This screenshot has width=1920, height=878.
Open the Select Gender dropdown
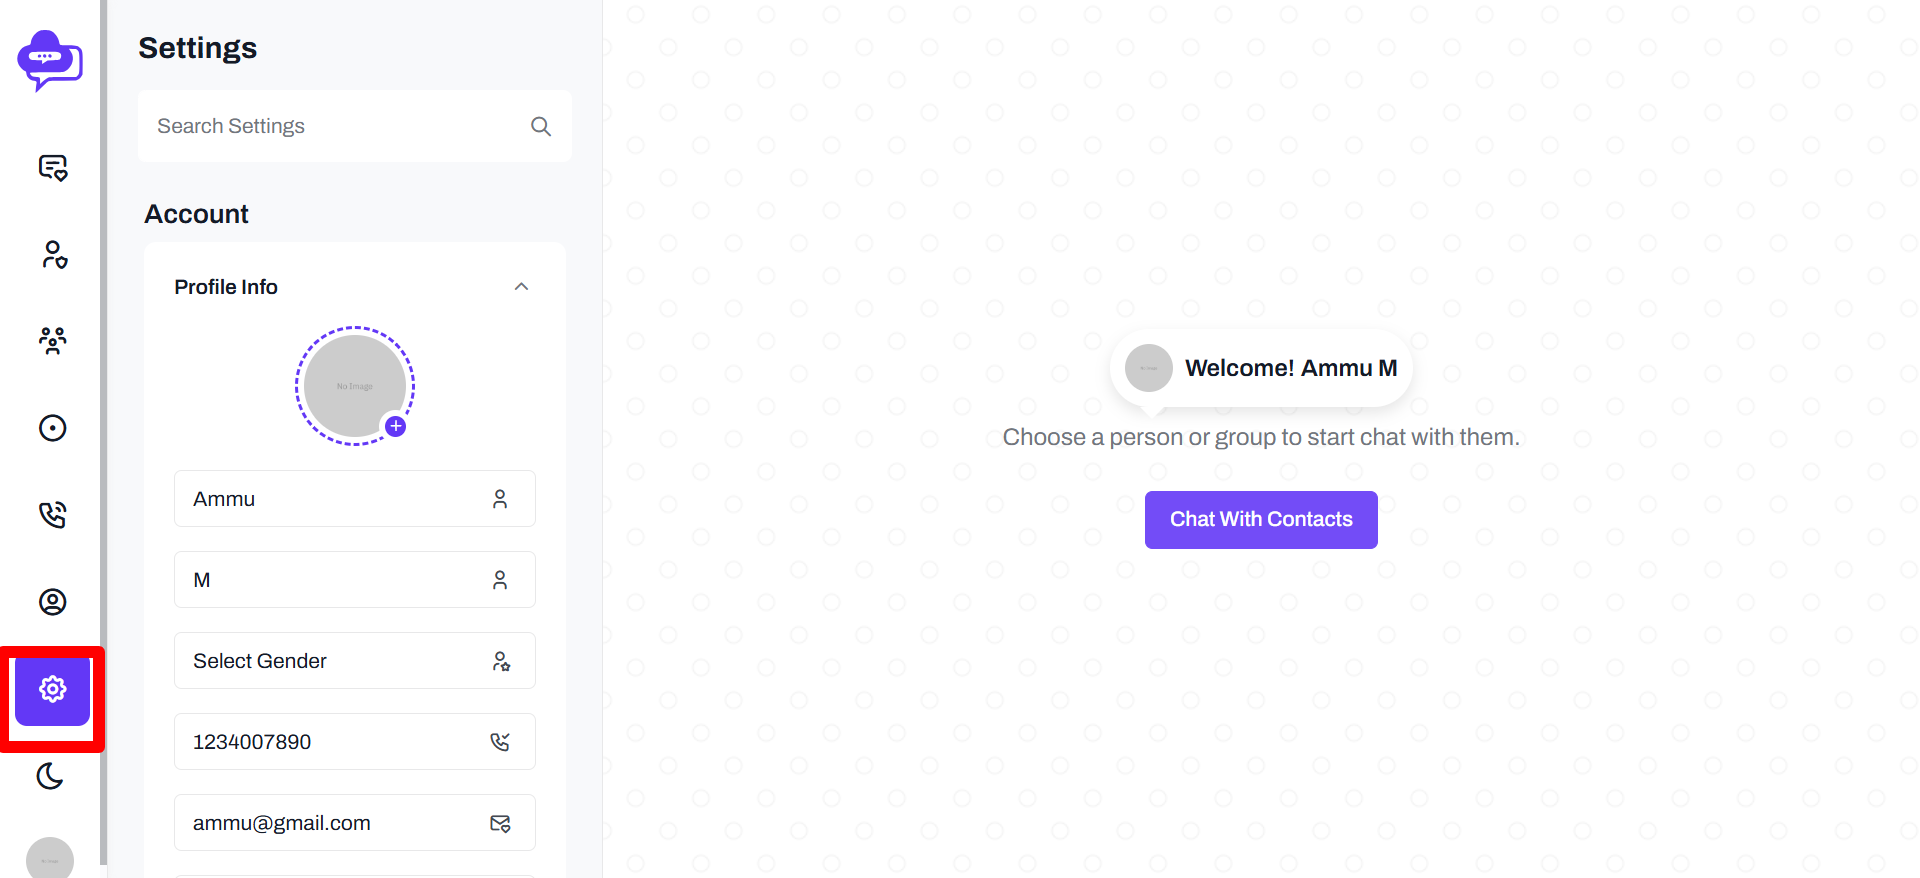[355, 661]
